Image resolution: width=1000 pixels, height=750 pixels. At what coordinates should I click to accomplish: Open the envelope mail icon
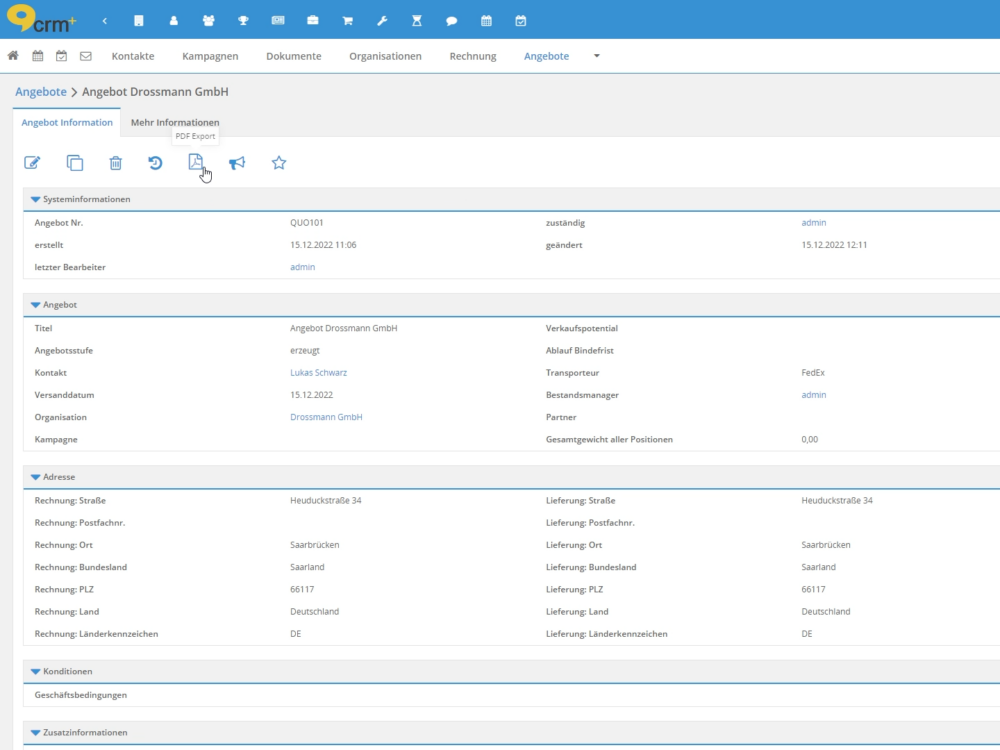point(85,56)
